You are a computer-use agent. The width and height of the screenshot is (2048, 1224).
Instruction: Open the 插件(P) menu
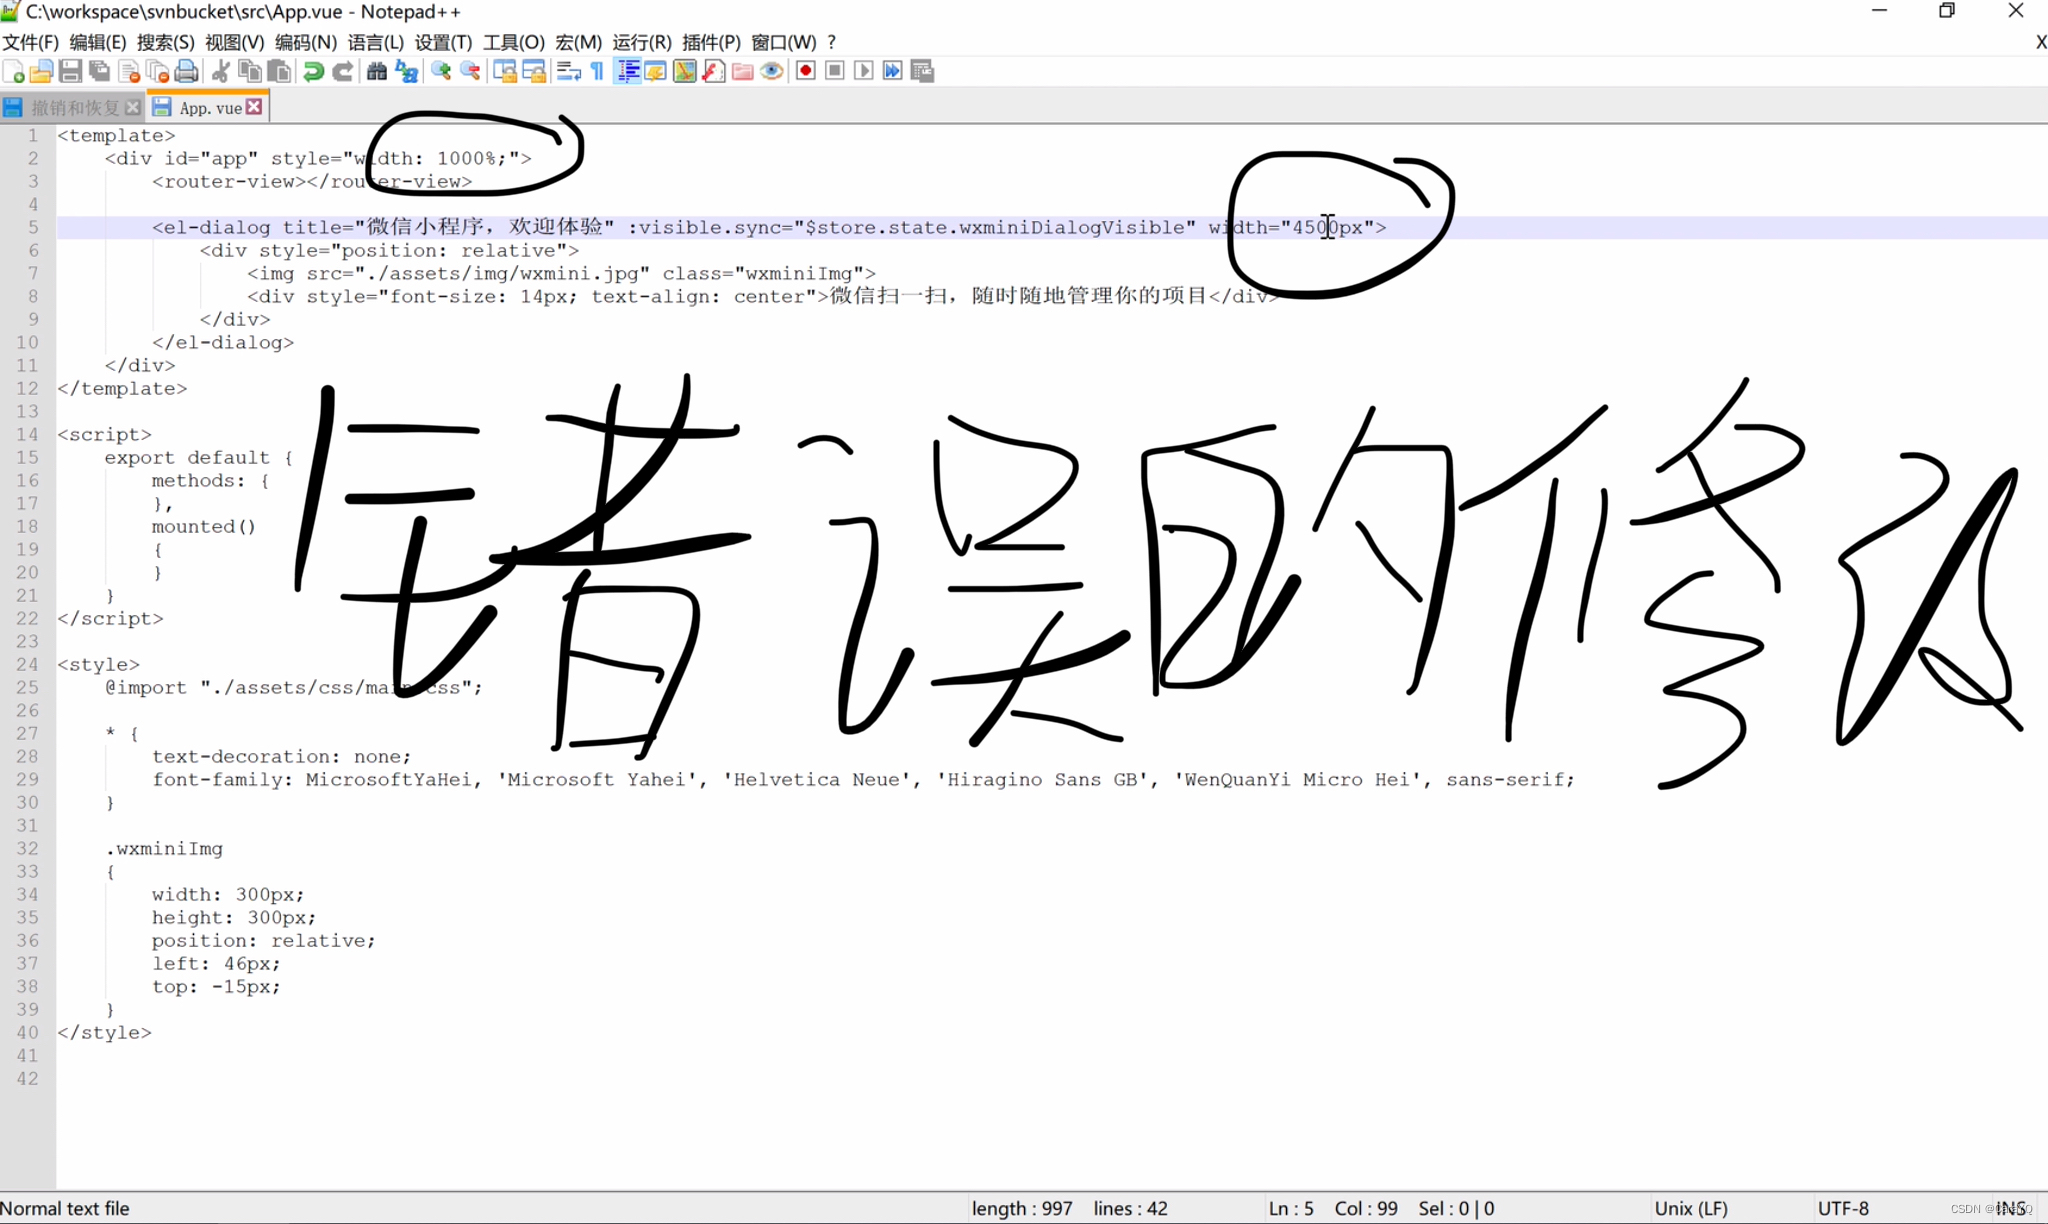click(x=711, y=42)
